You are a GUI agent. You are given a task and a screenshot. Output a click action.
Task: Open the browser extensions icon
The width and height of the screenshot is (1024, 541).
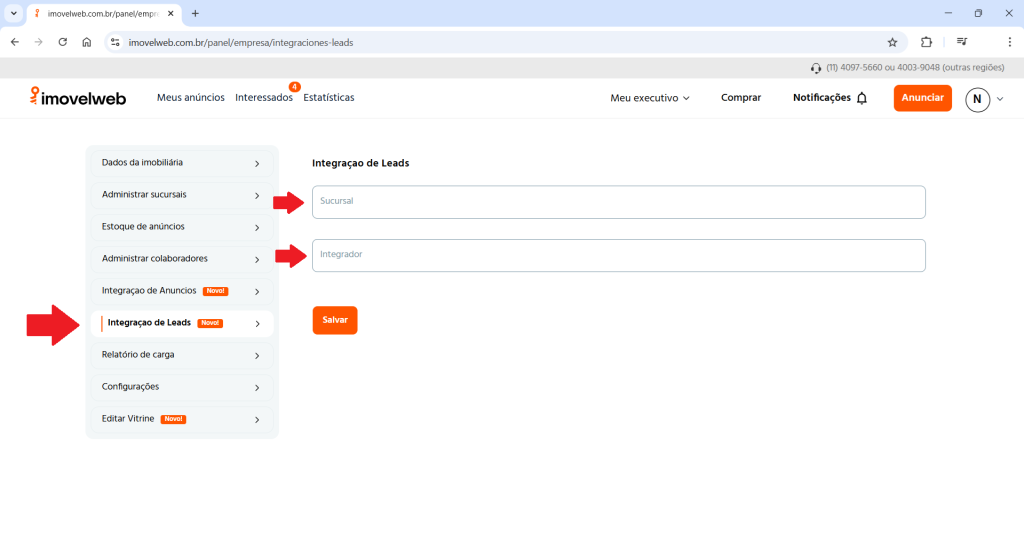[926, 42]
